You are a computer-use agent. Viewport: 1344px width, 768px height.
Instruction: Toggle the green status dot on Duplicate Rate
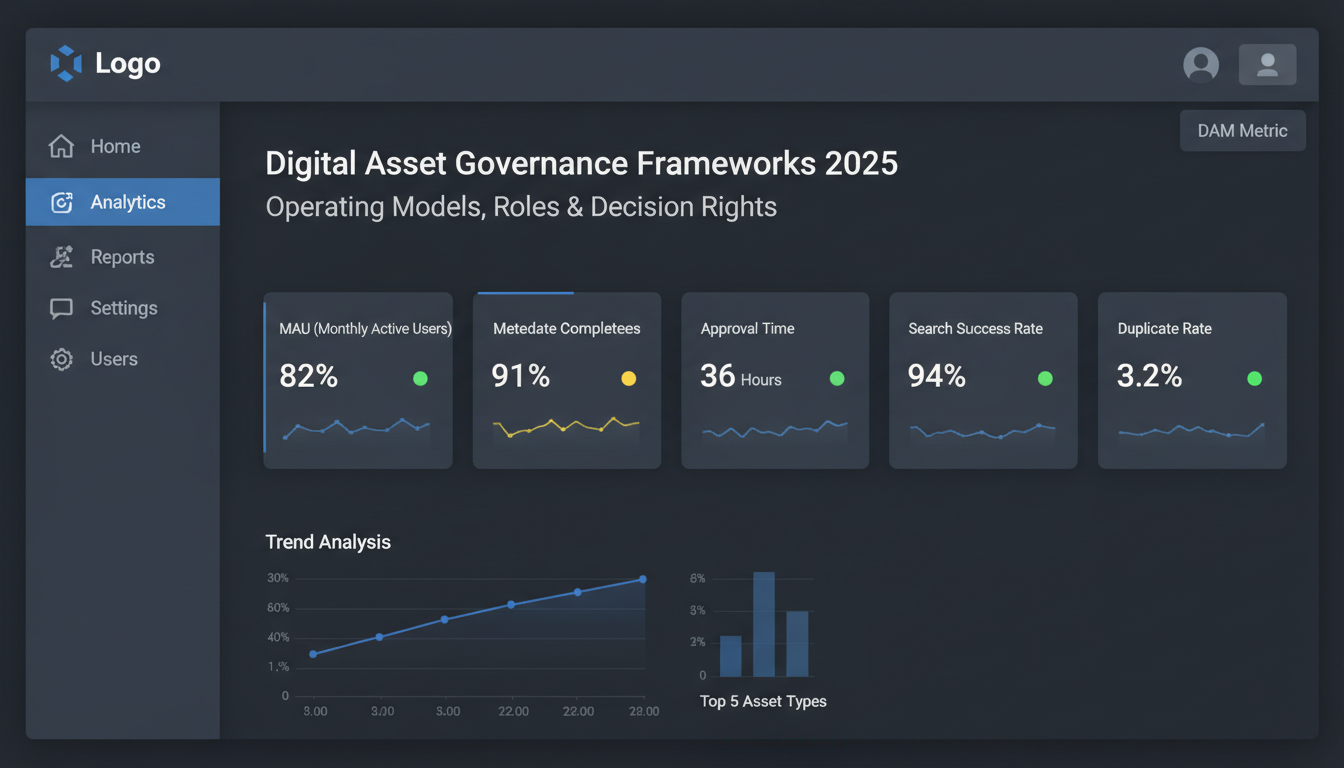(1254, 378)
